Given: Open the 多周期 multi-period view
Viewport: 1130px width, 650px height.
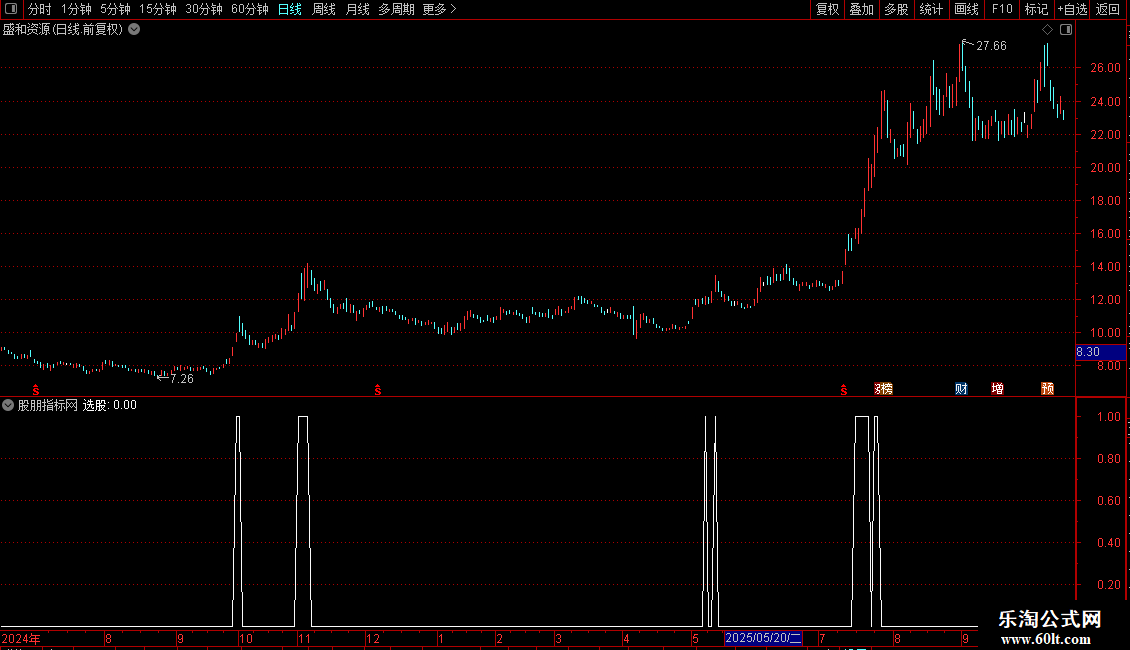Looking at the screenshot, I should click(x=396, y=9).
